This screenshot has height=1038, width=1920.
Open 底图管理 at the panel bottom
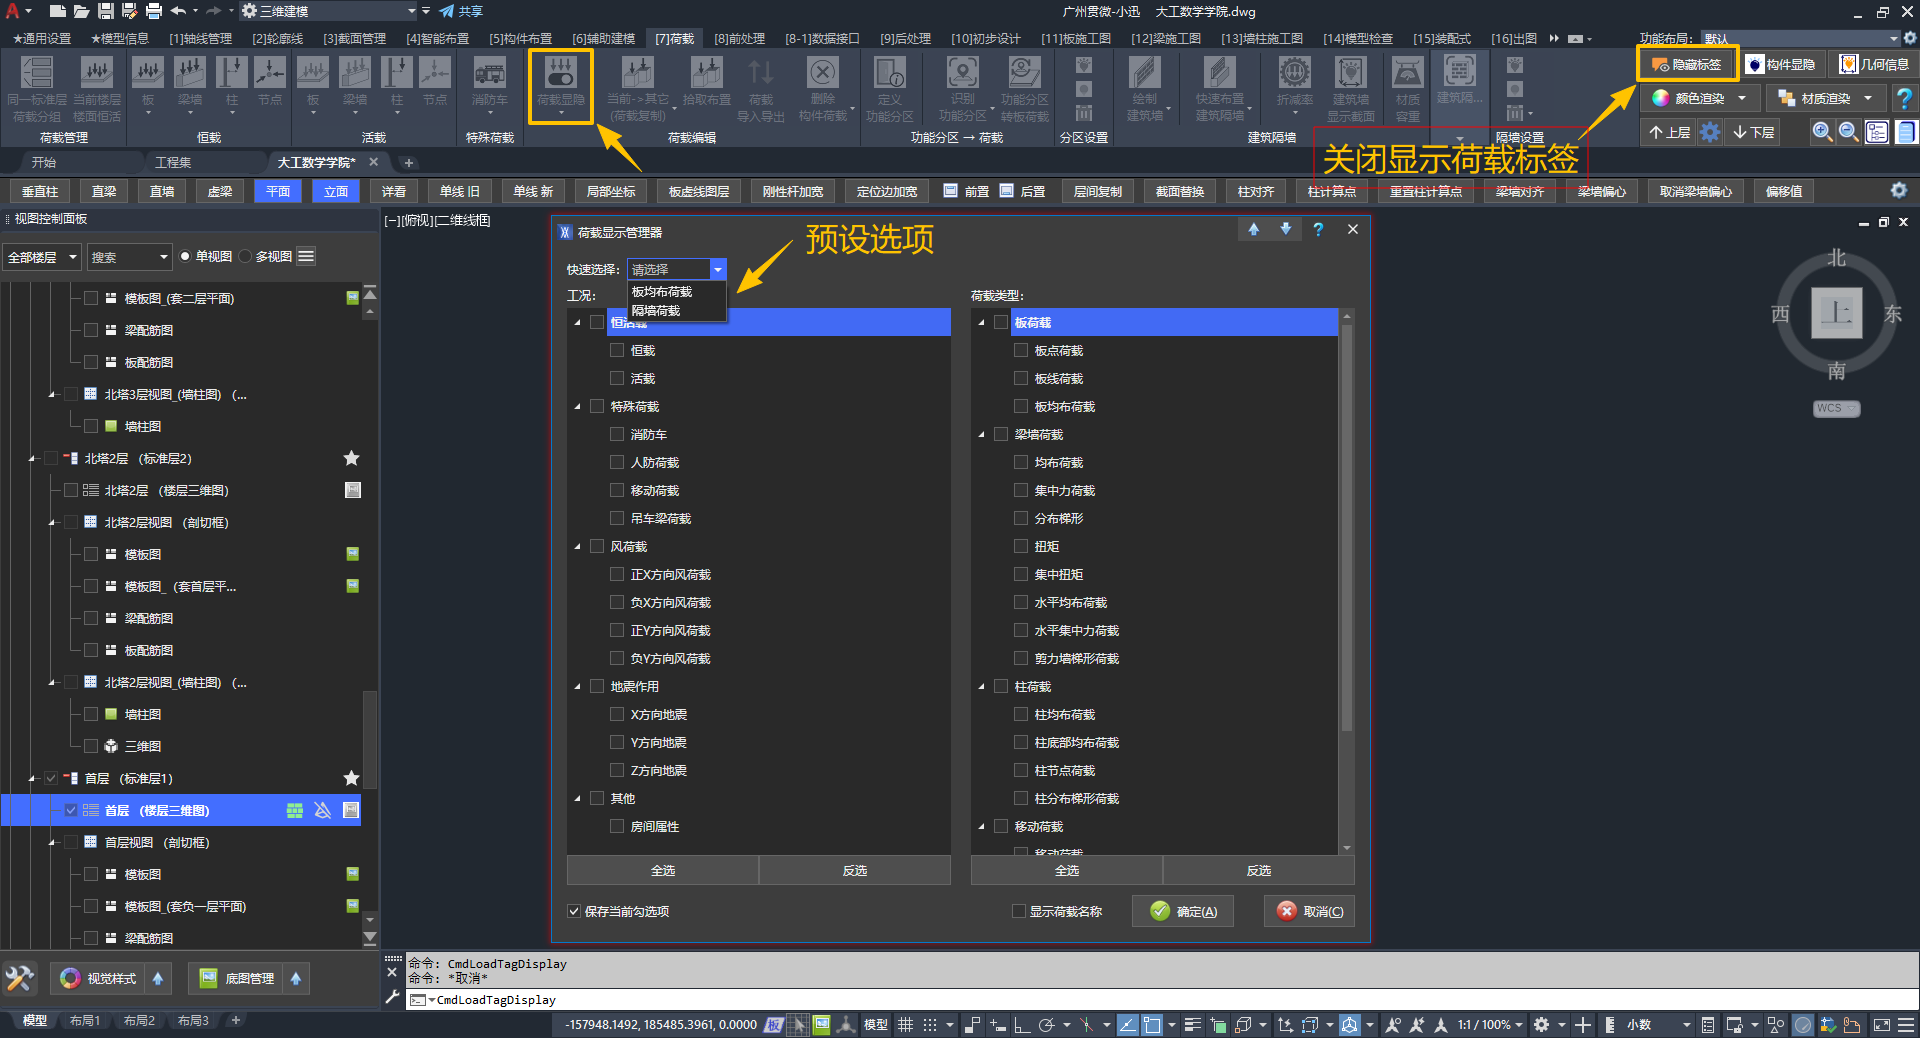coord(237,978)
